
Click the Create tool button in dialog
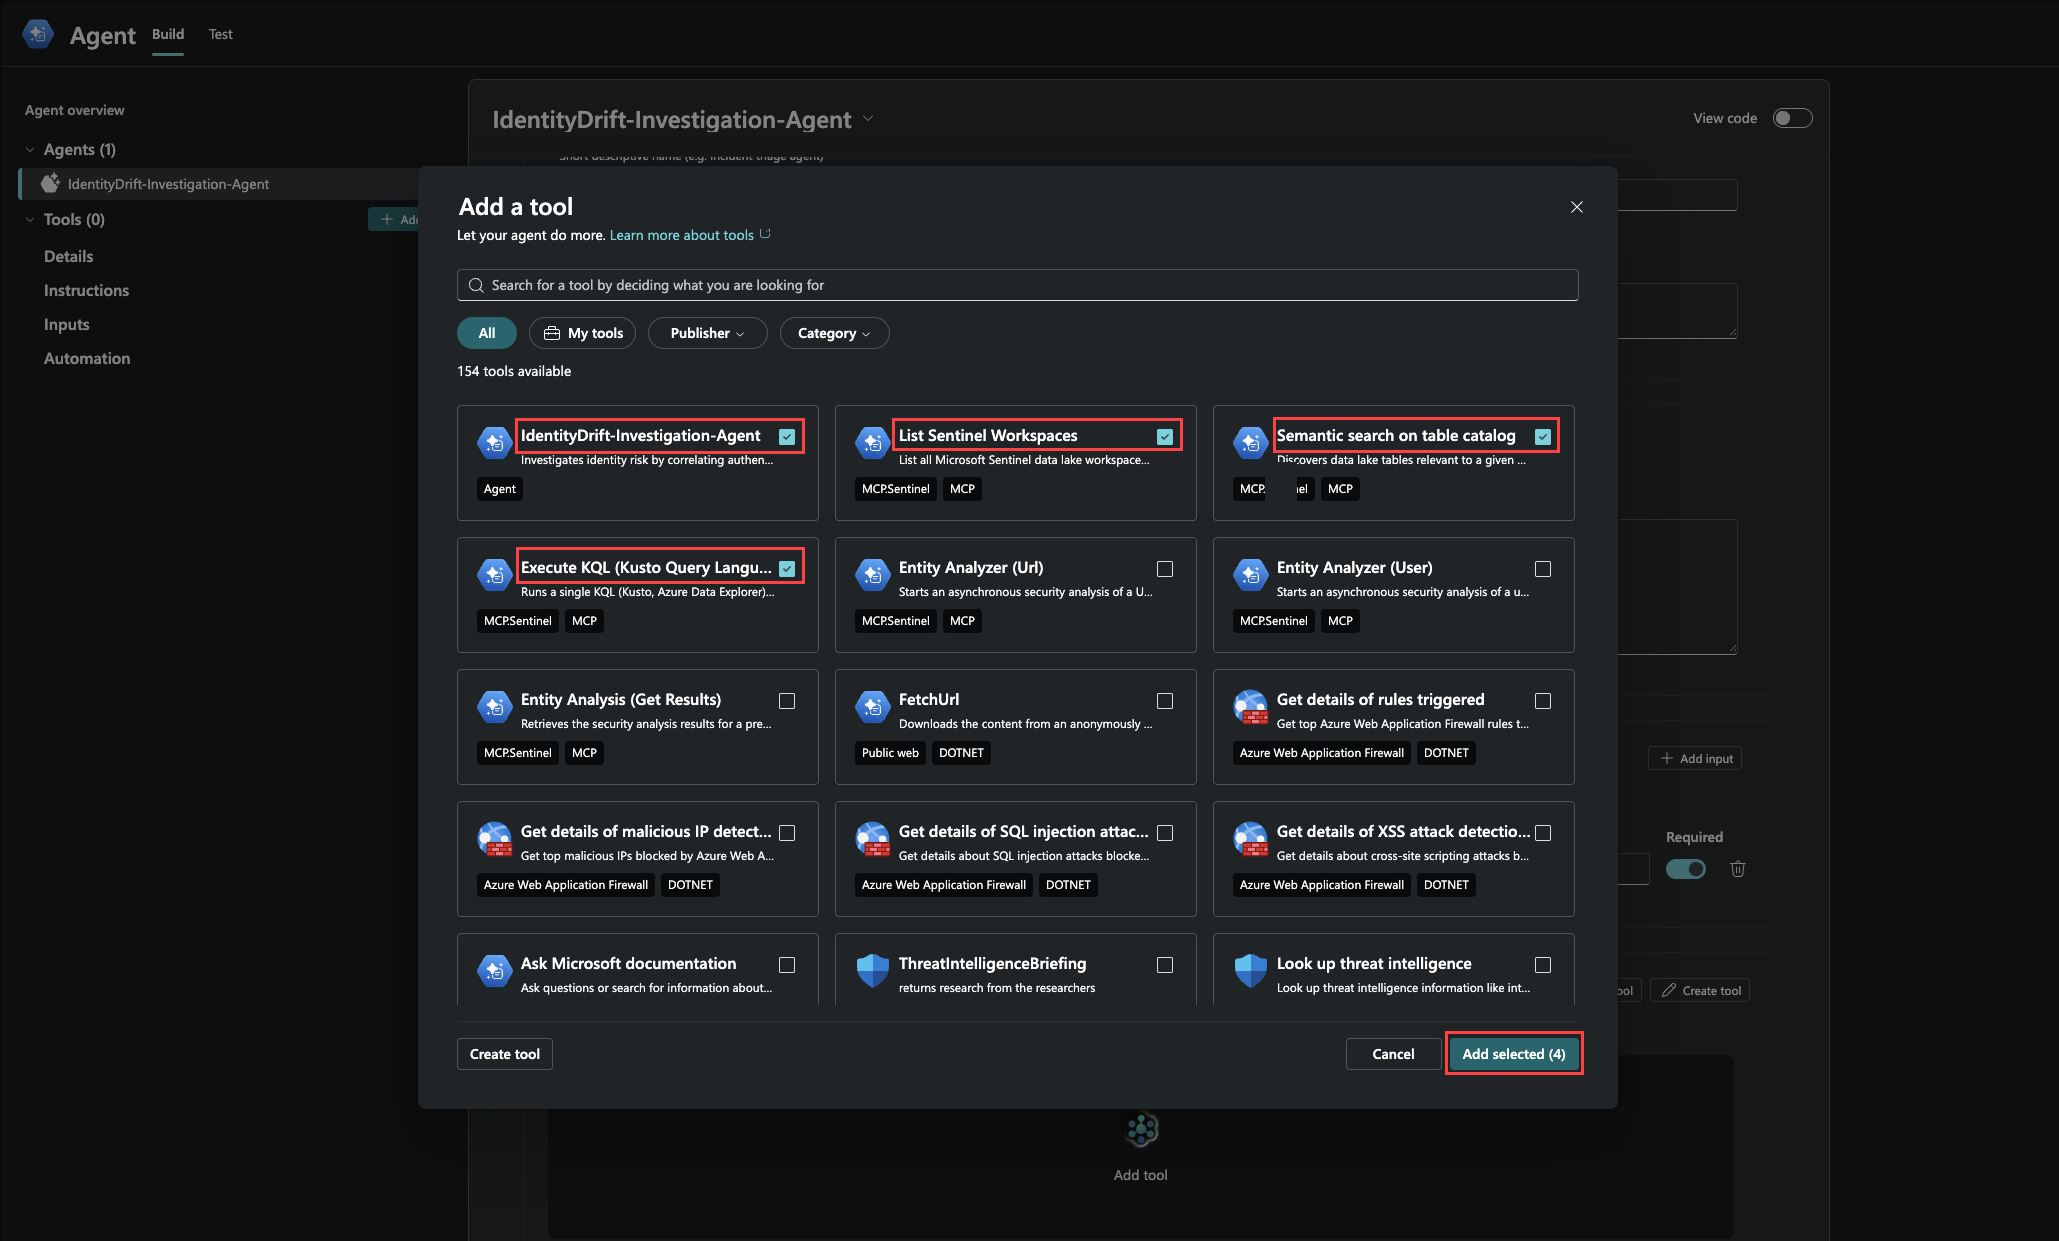pyautogui.click(x=505, y=1054)
